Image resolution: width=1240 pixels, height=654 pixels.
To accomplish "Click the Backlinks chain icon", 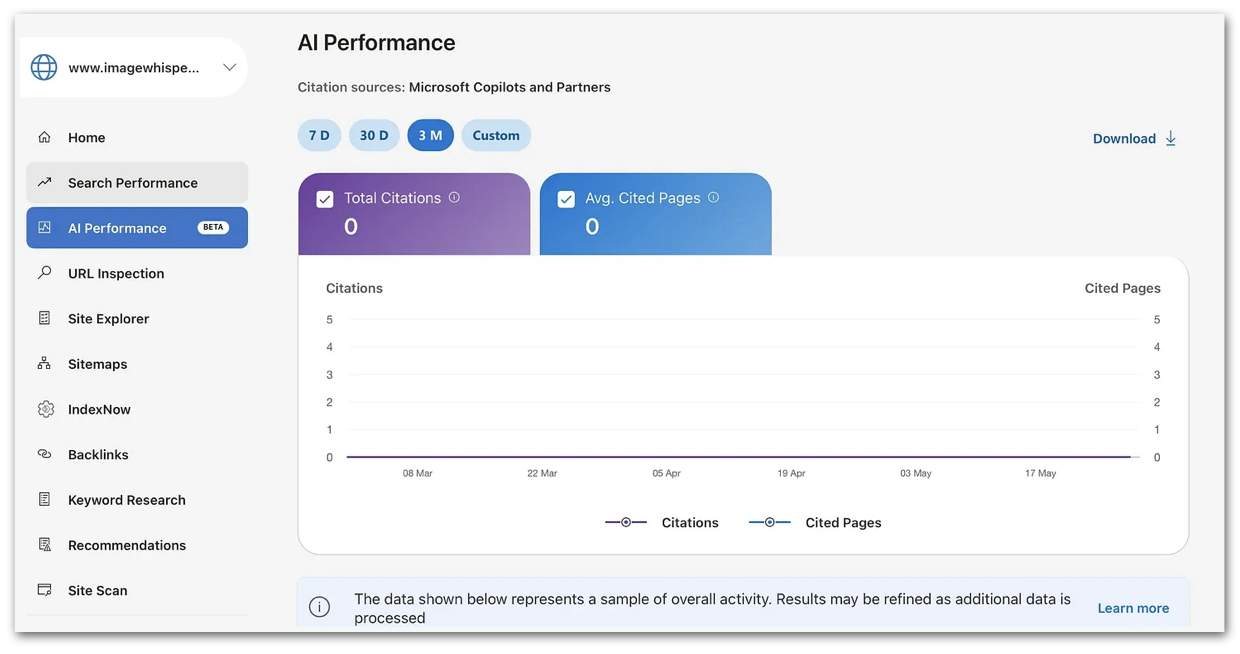I will [44, 454].
